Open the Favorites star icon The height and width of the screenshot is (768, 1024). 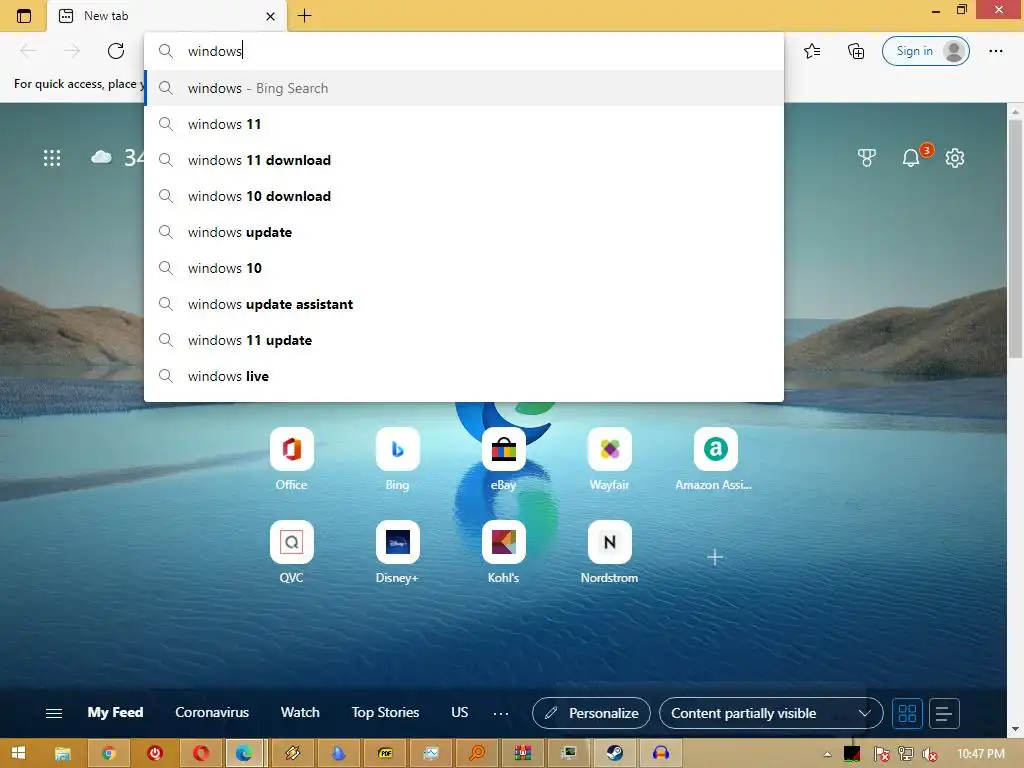coord(812,51)
